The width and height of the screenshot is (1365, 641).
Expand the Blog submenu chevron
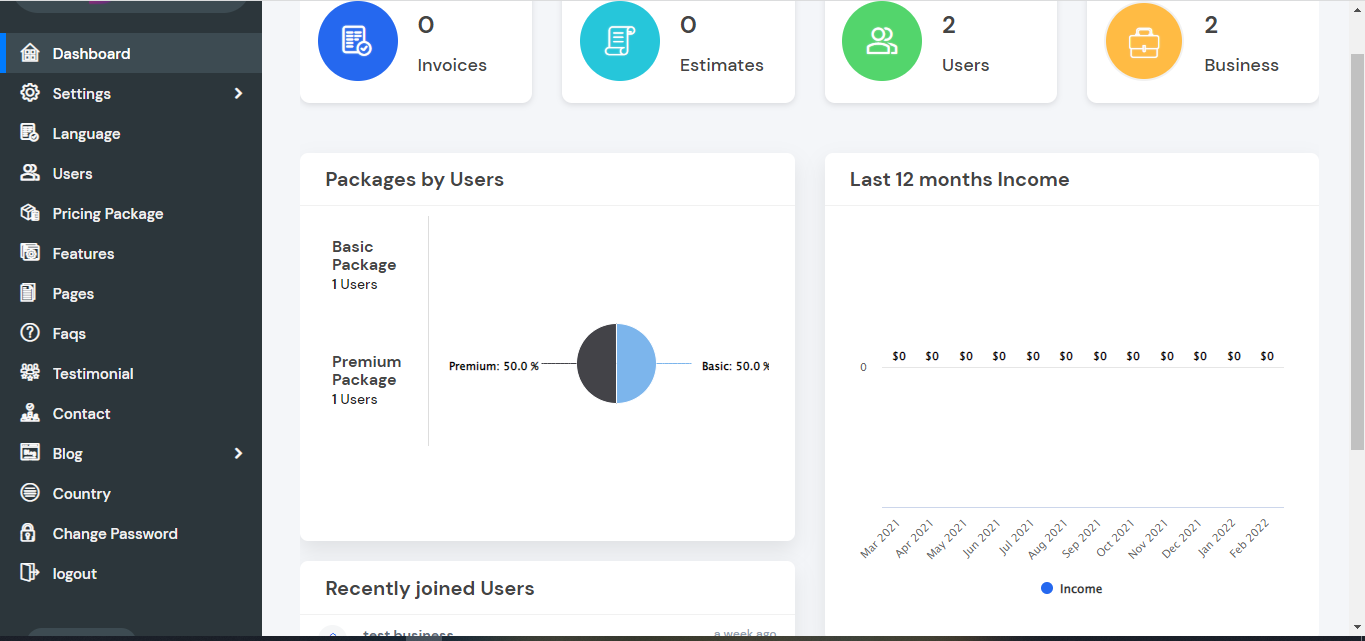pos(238,453)
